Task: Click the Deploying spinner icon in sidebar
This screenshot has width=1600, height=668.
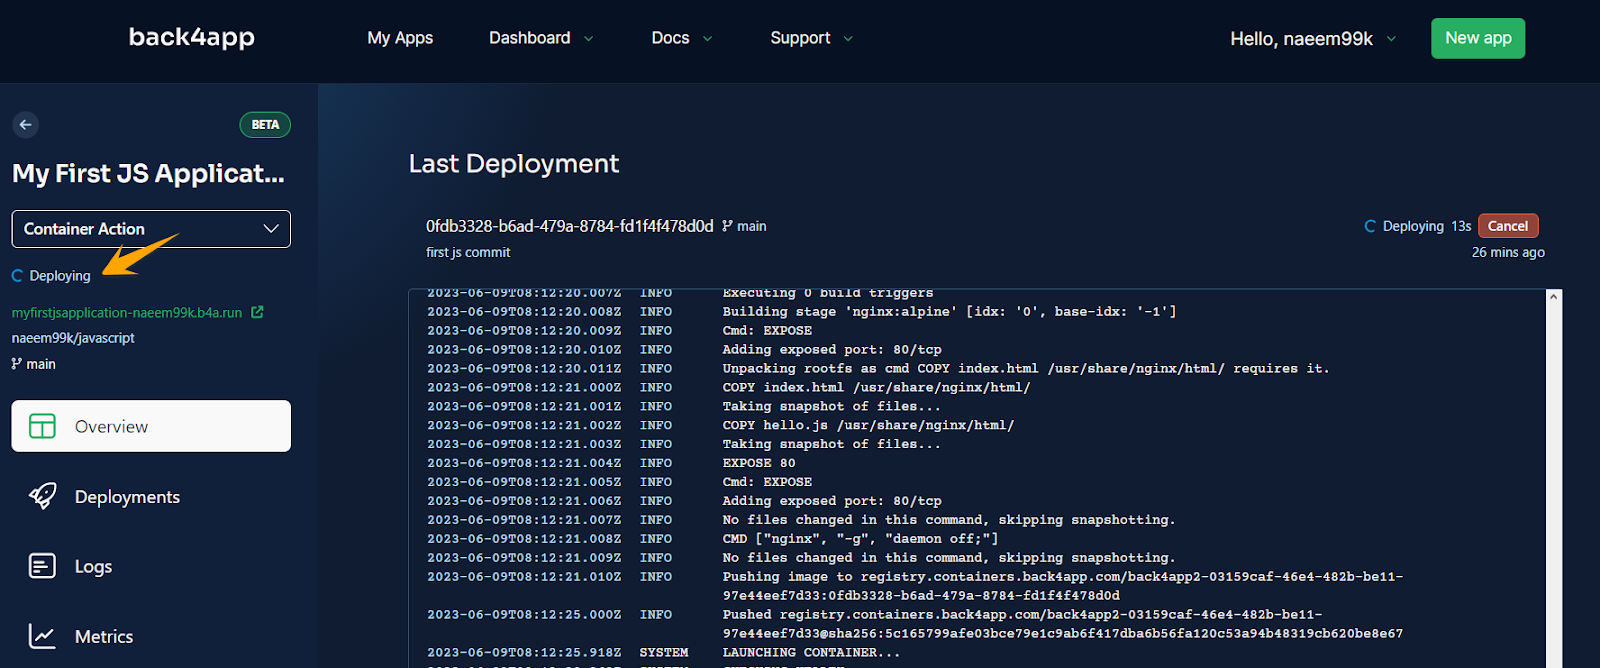Action: pyautogui.click(x=17, y=276)
